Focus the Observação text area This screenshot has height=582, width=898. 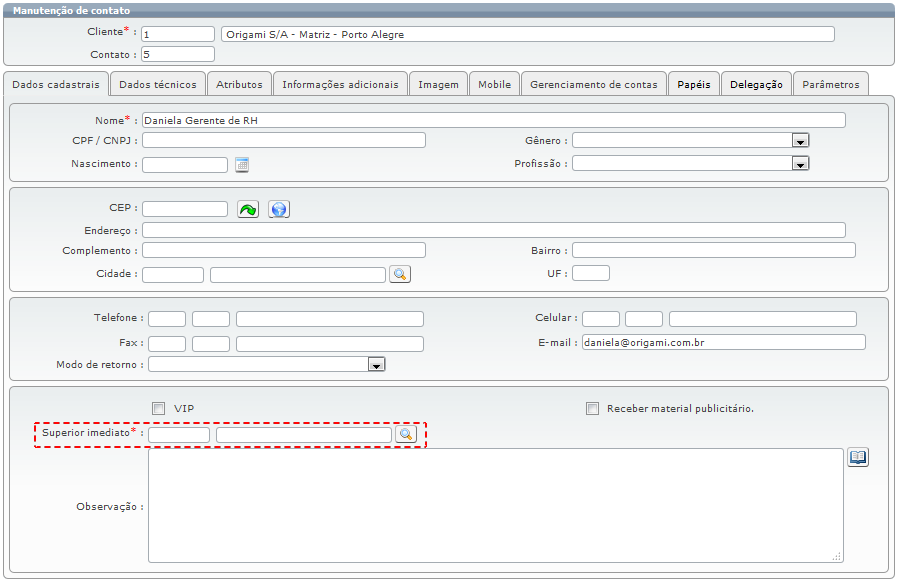point(495,505)
